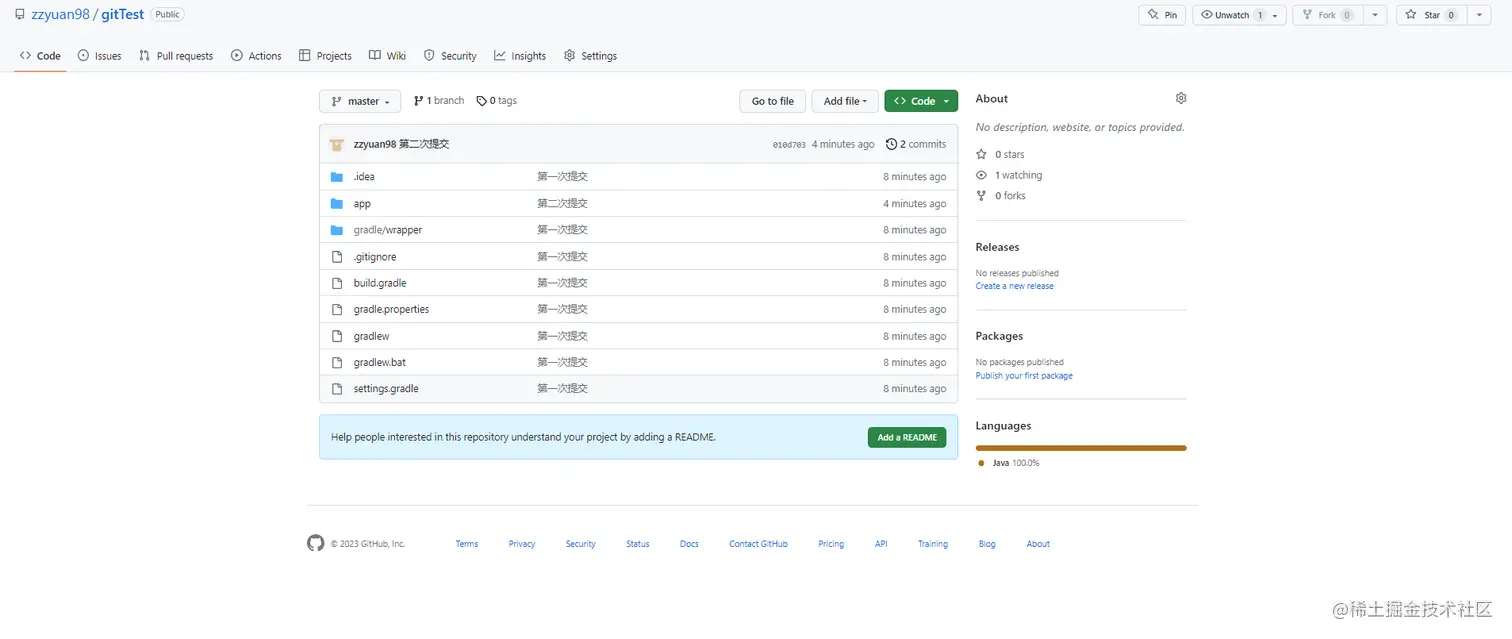Screen dimensions: 1512x639
Task: Open the Projects tab
Action: pos(325,56)
